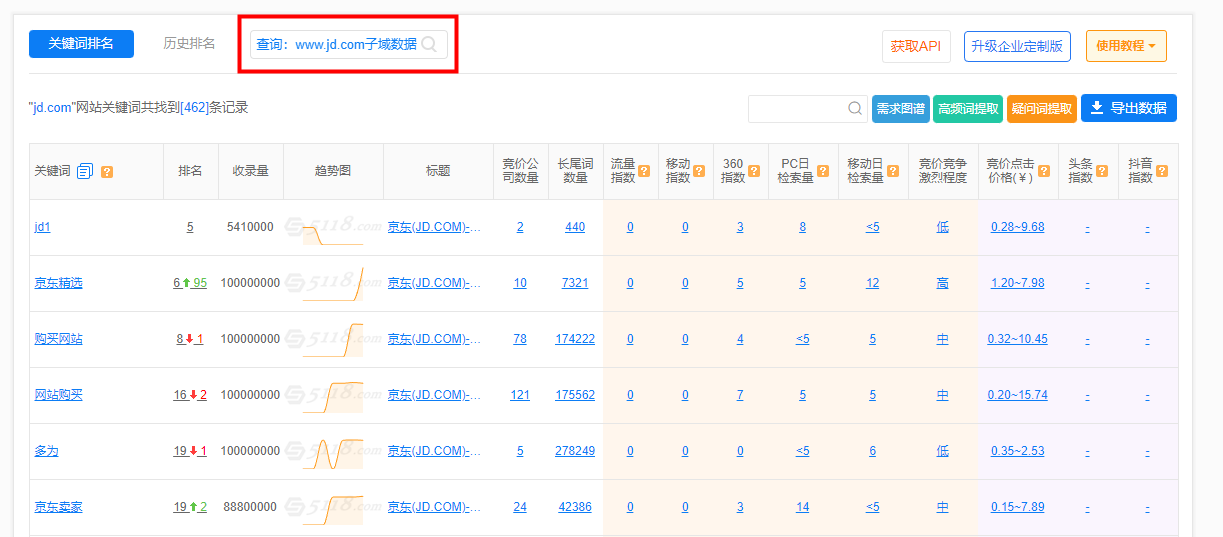Click competition level 高 in 京东精选 row
Image resolution: width=1223 pixels, height=537 pixels.
pos(942,283)
